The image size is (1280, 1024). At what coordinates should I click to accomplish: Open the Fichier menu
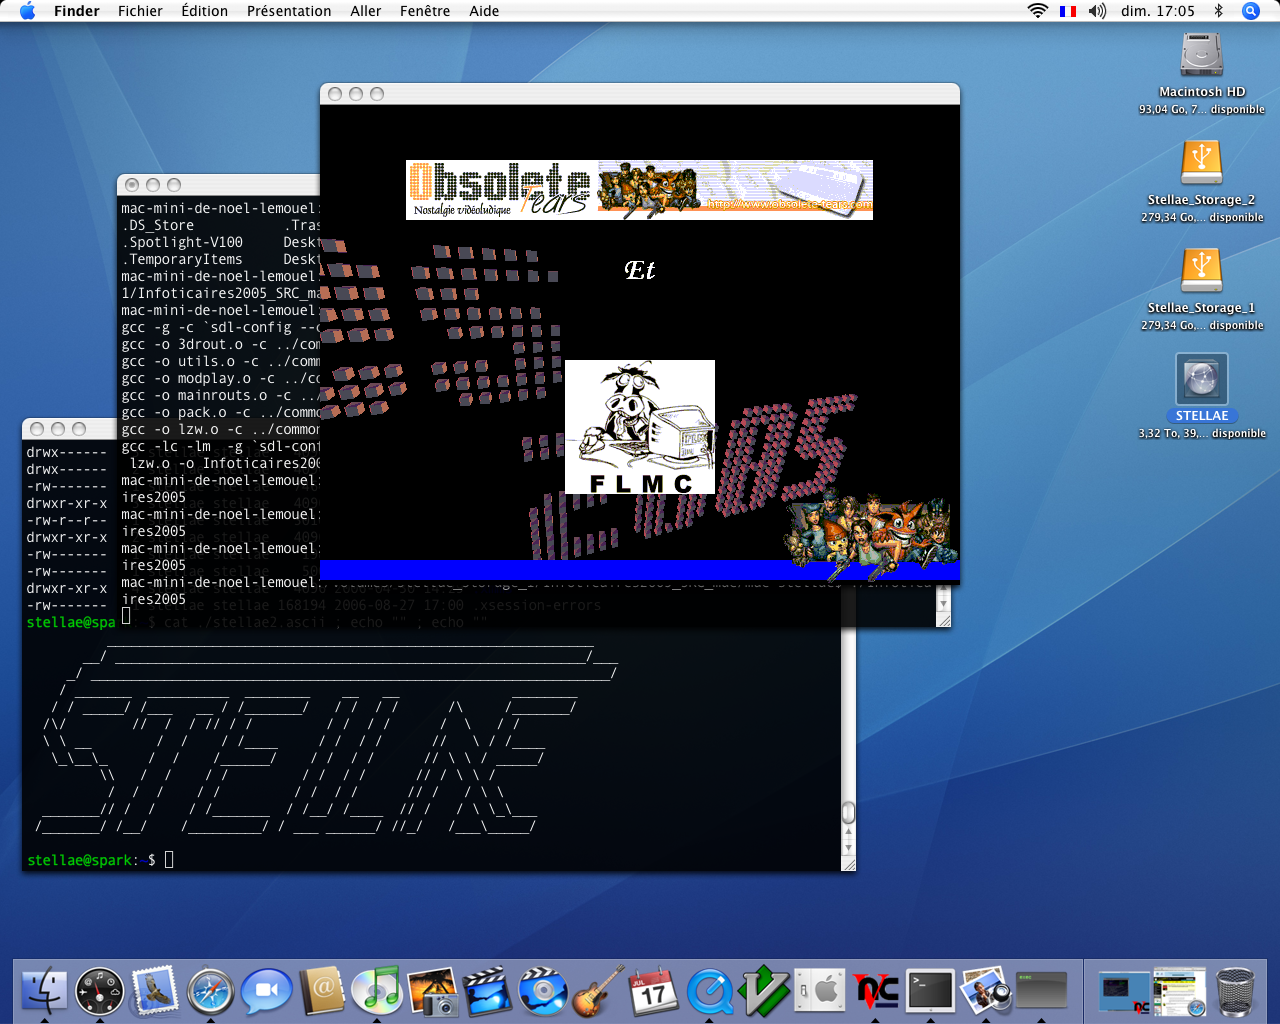pyautogui.click(x=140, y=11)
